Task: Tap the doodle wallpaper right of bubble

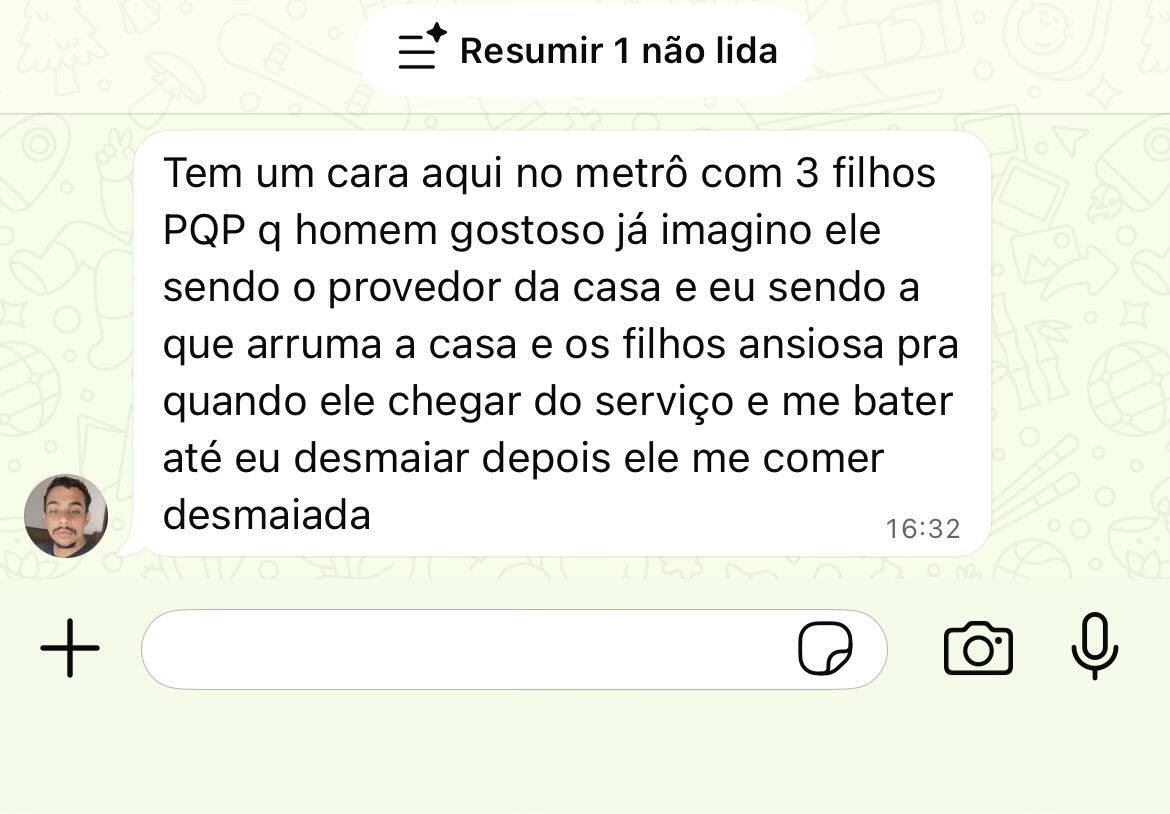Action: point(1080,343)
